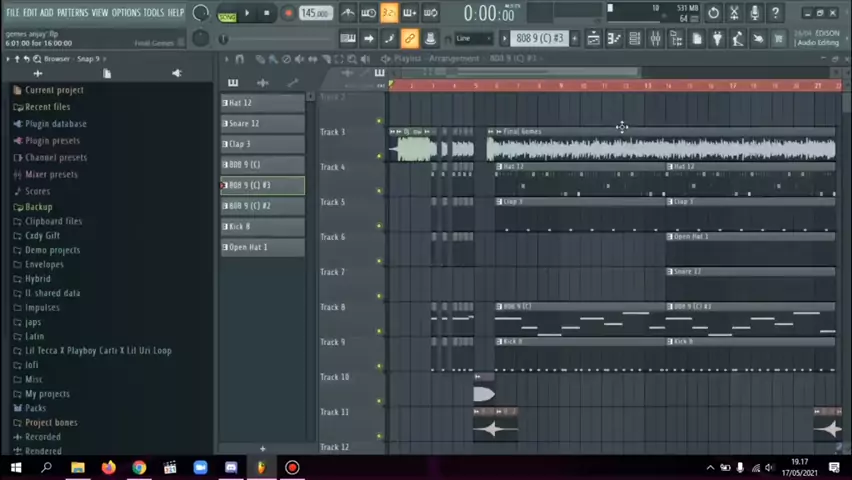Mute Track 3 using its green dot
The image size is (852, 480).
point(379,122)
